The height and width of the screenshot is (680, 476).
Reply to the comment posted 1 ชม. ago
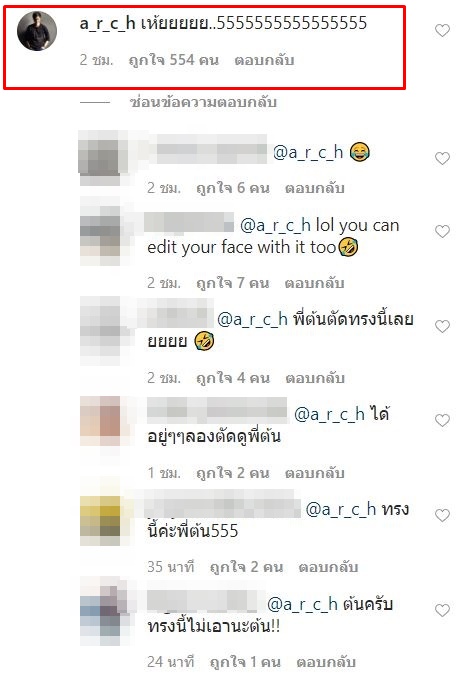[315, 473]
